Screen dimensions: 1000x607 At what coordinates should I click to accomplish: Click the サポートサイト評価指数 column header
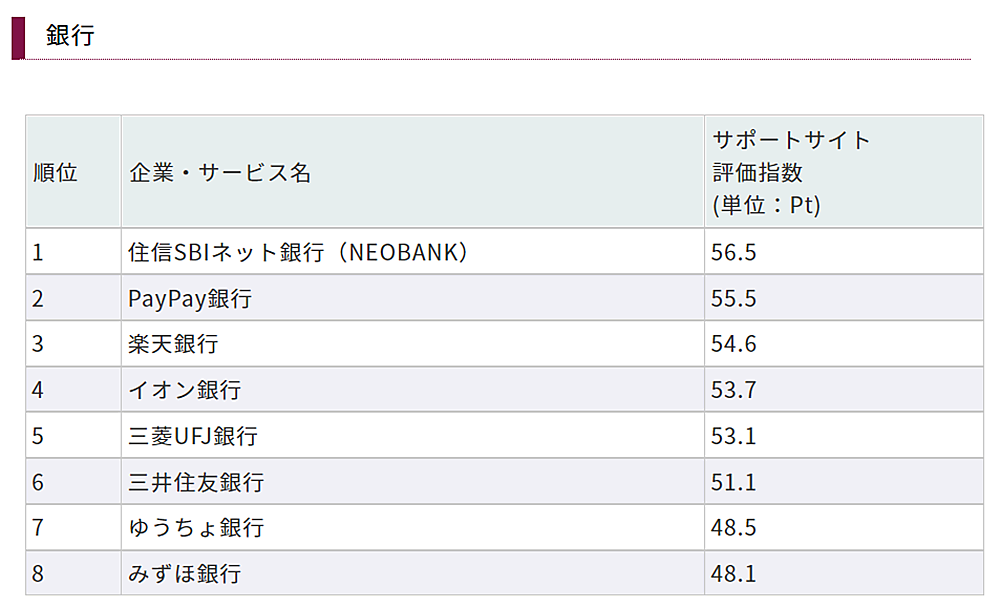pyautogui.click(x=790, y=172)
